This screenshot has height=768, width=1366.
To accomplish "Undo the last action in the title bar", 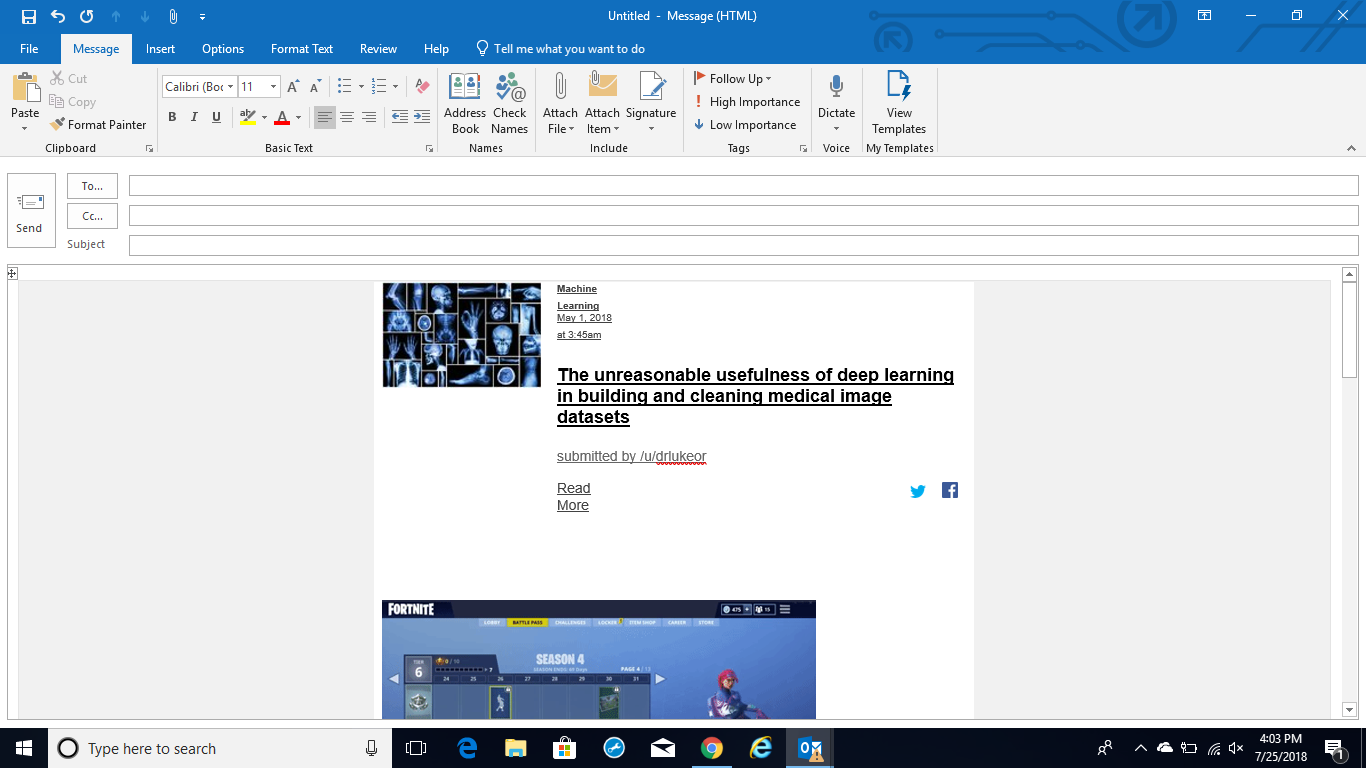I will click(58, 16).
